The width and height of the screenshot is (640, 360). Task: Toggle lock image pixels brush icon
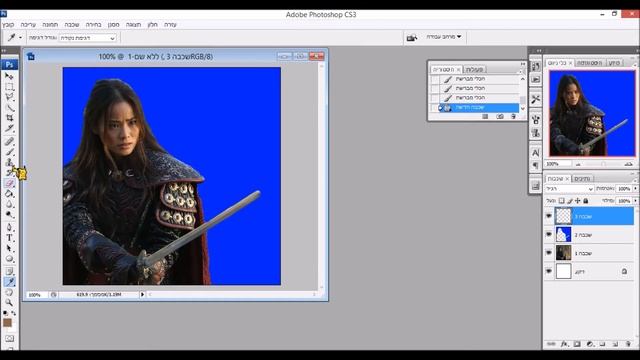570,201
